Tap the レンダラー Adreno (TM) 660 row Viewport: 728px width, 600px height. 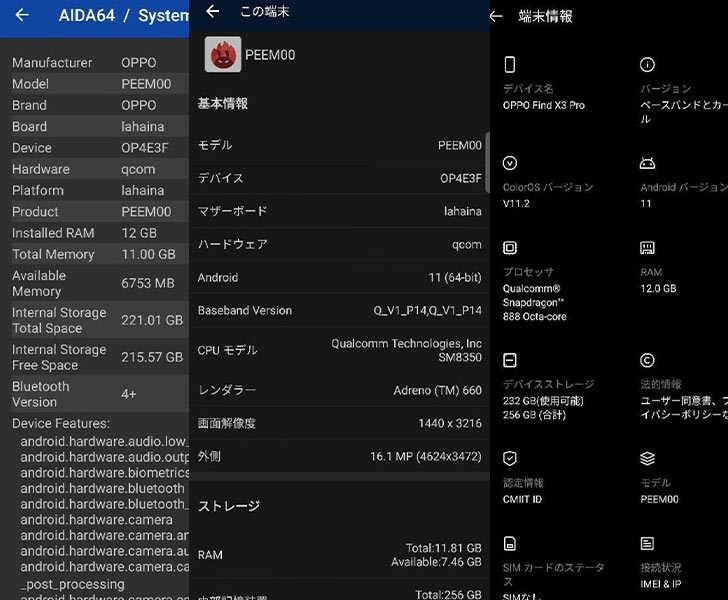pos(339,390)
